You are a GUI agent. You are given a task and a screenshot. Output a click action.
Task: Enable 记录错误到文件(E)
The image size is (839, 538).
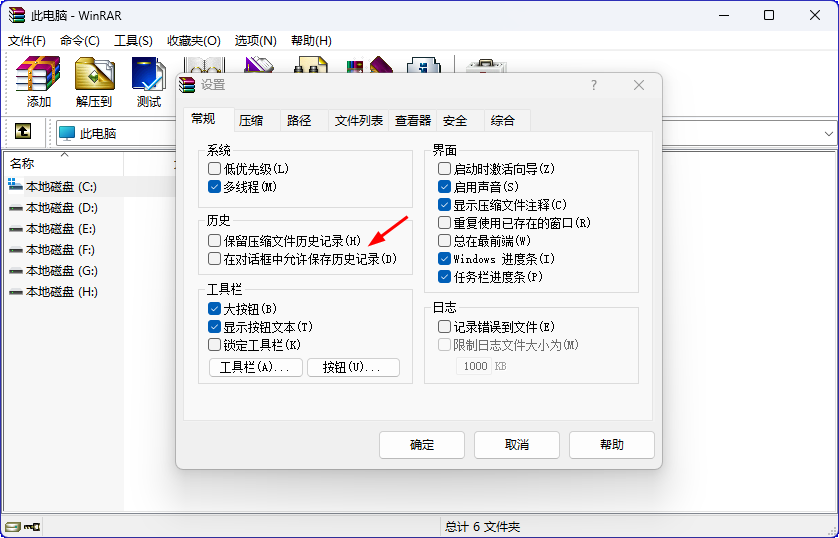coord(444,327)
